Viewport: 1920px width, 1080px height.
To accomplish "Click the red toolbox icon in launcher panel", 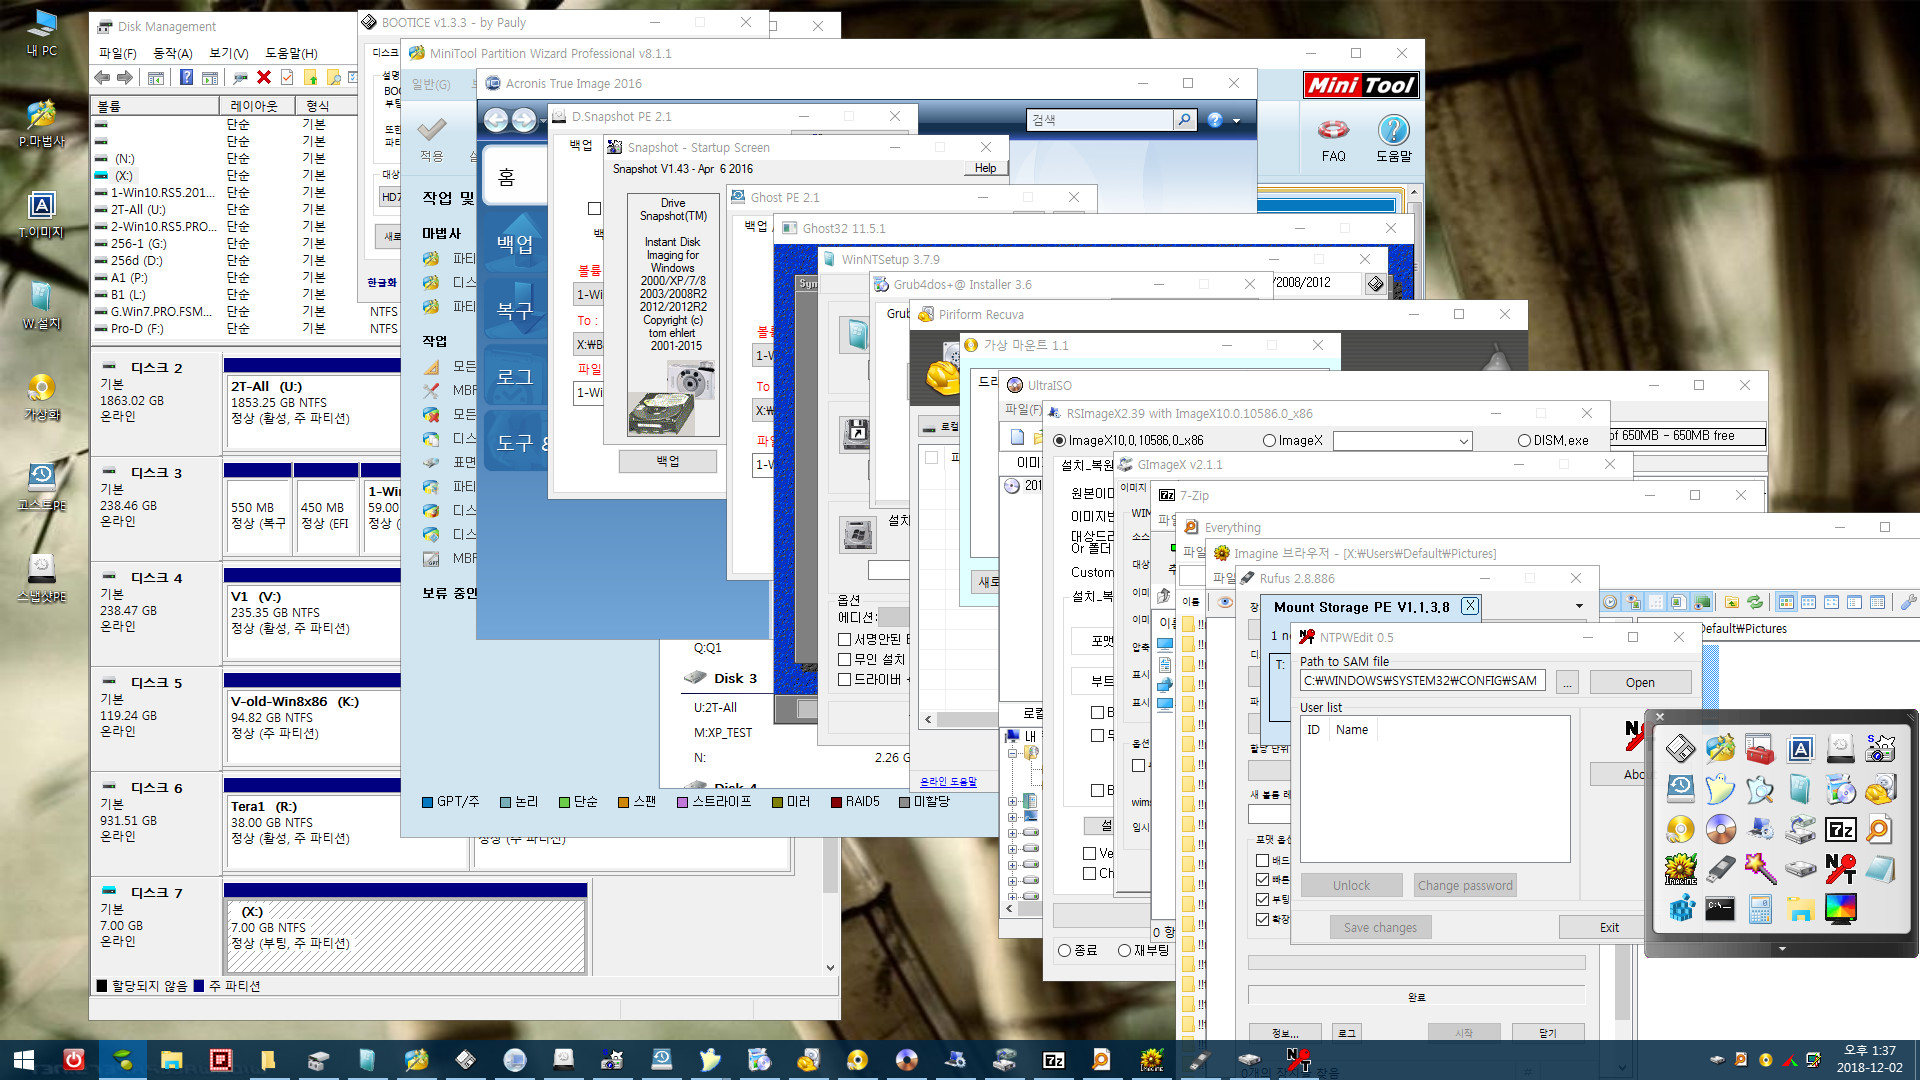I will pyautogui.click(x=1760, y=748).
